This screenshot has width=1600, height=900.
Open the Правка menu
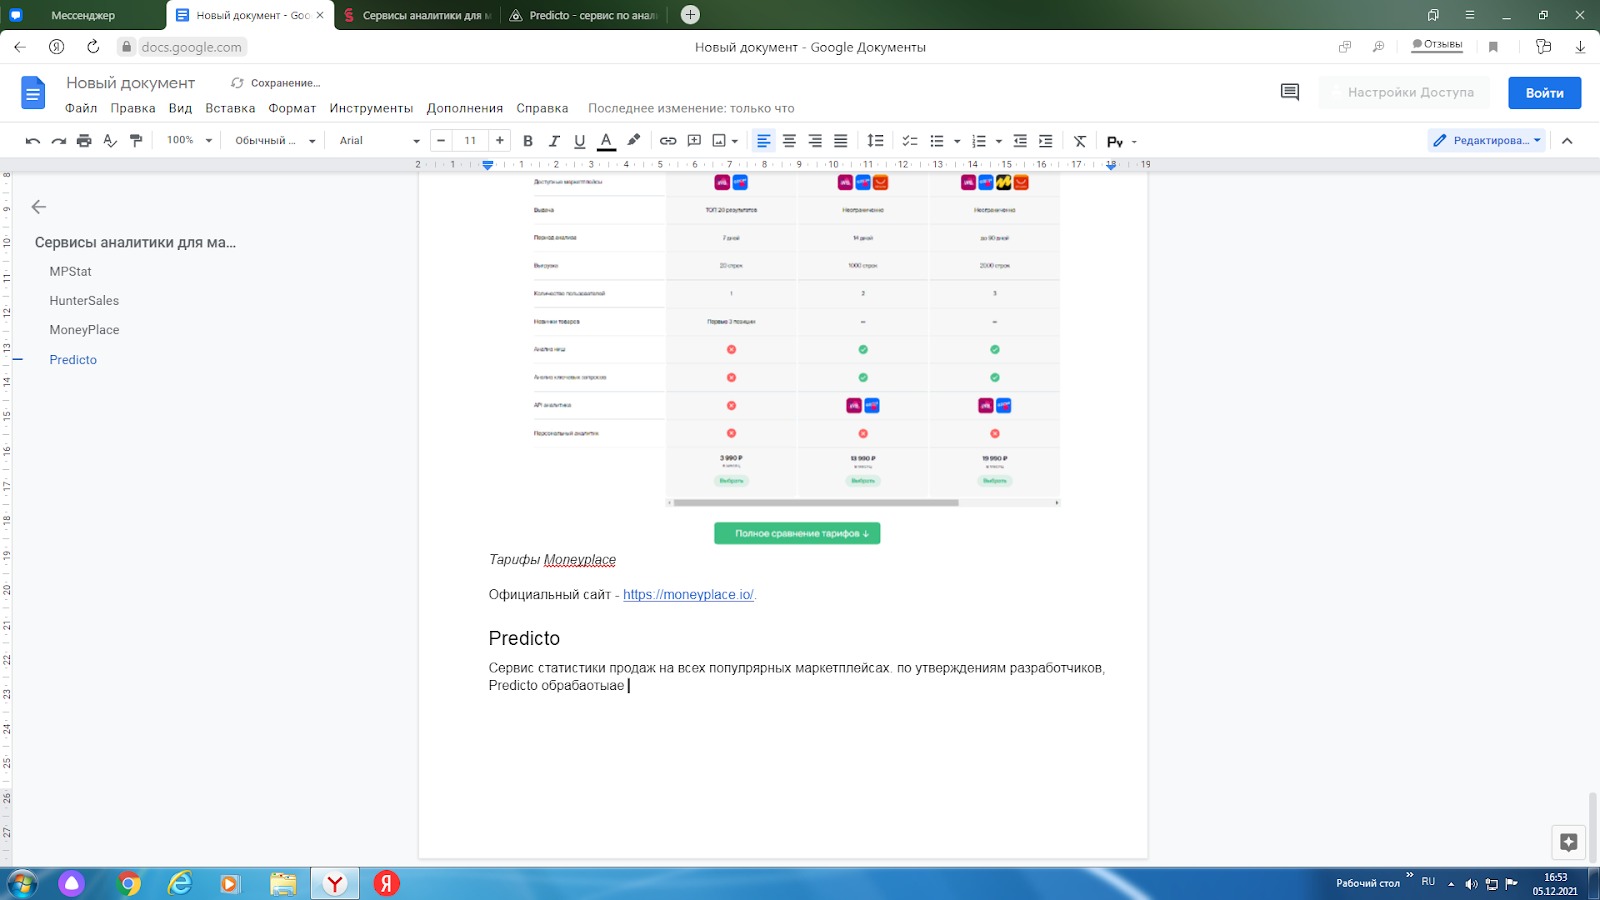[x=133, y=108]
